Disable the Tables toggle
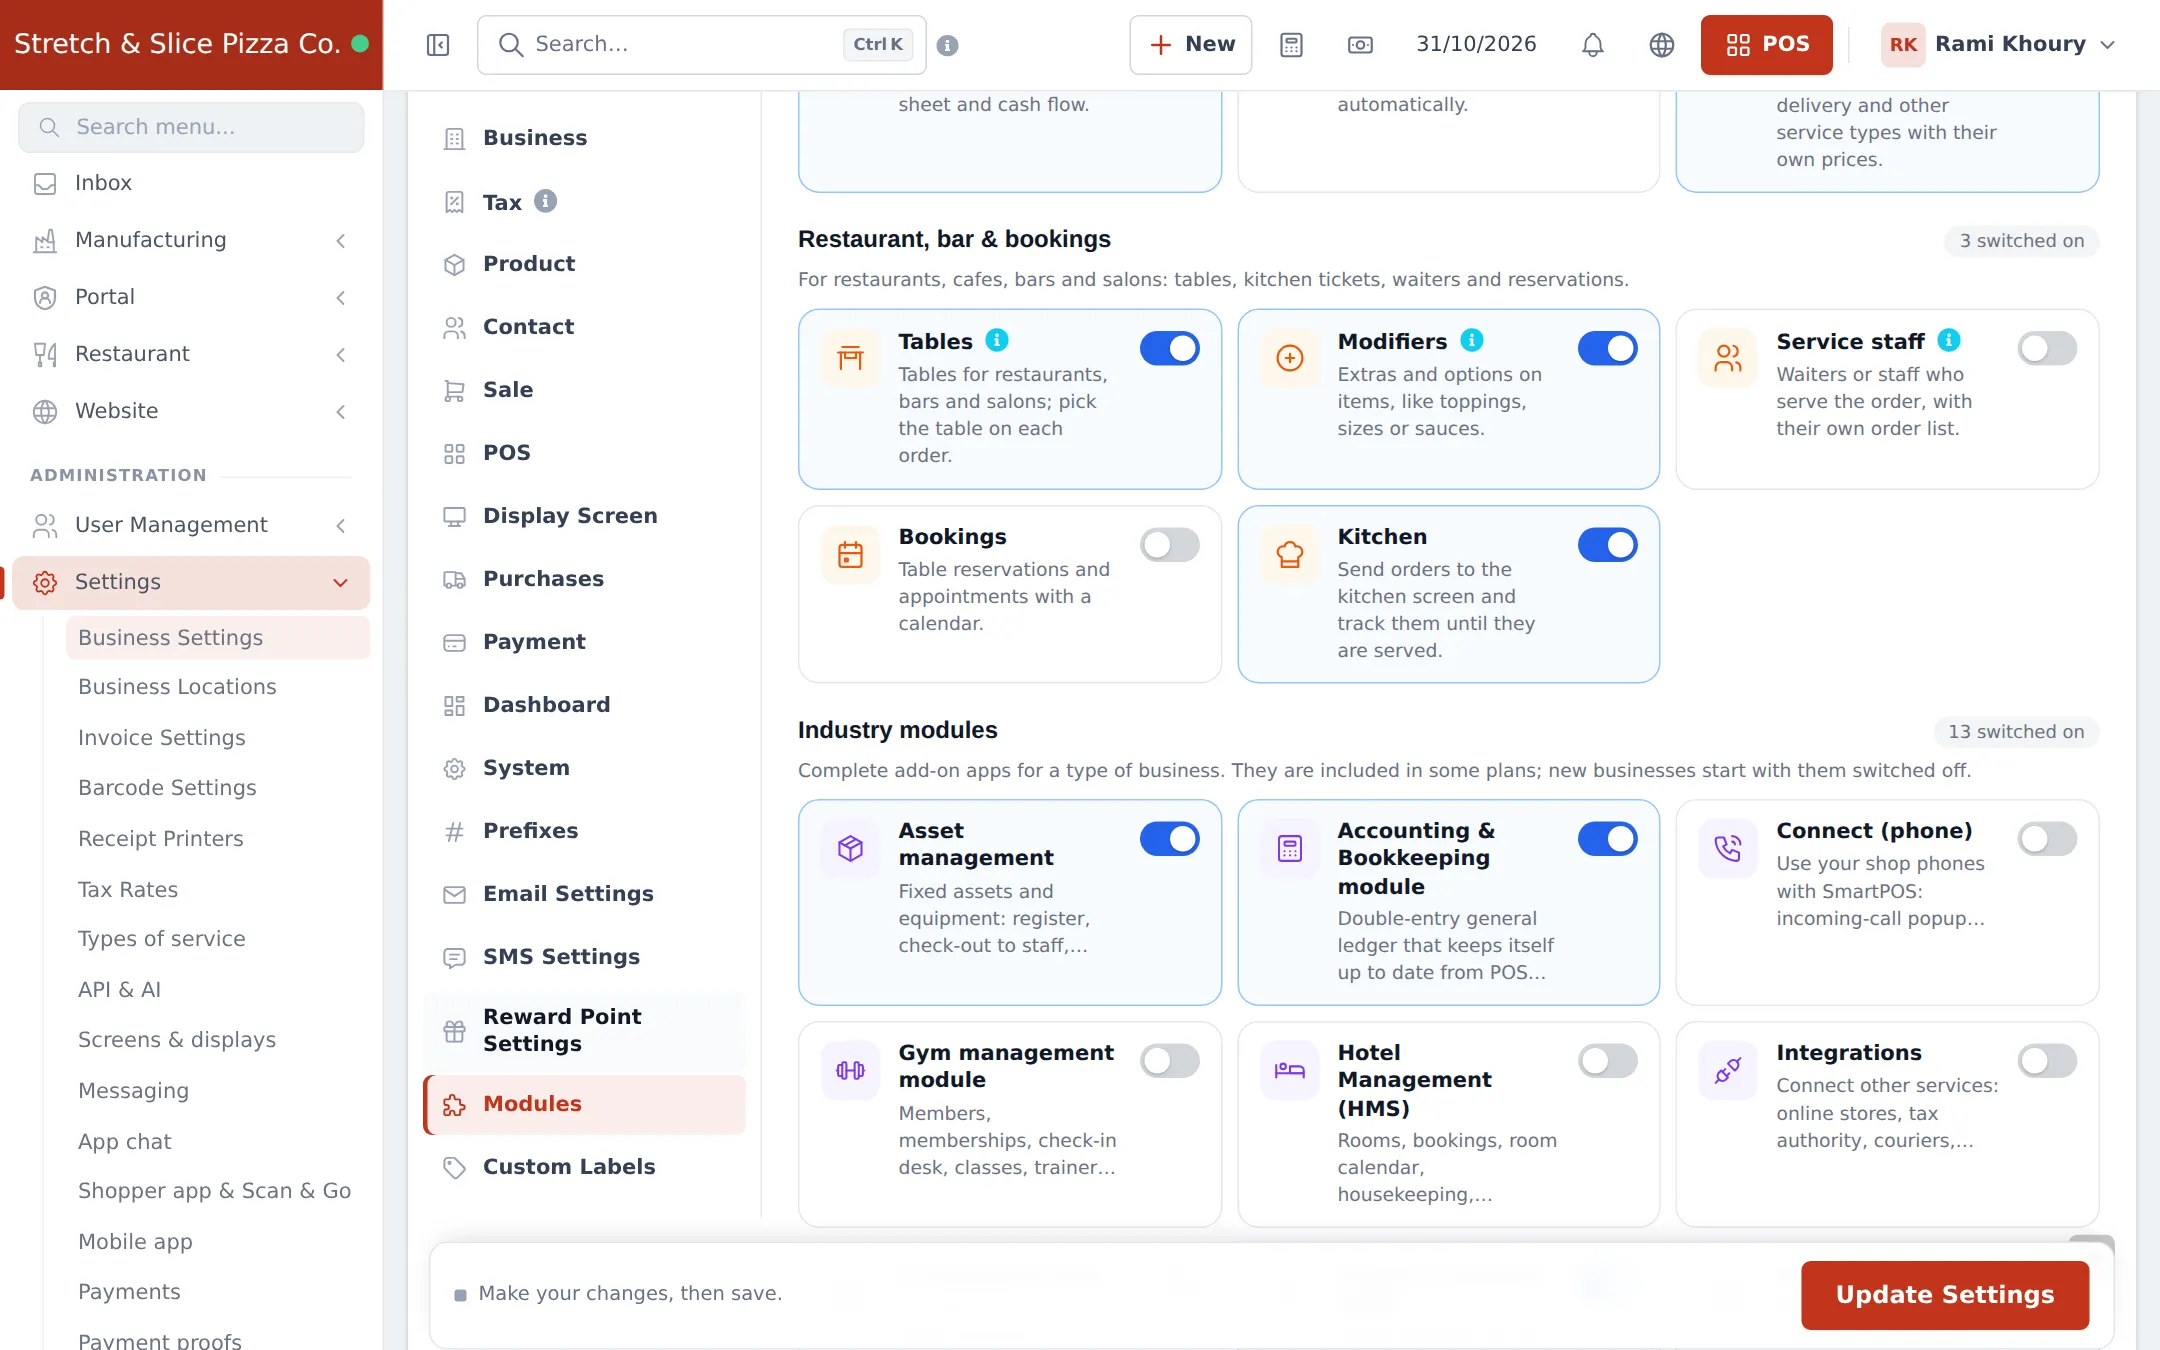2160x1350 pixels. (x=1170, y=348)
